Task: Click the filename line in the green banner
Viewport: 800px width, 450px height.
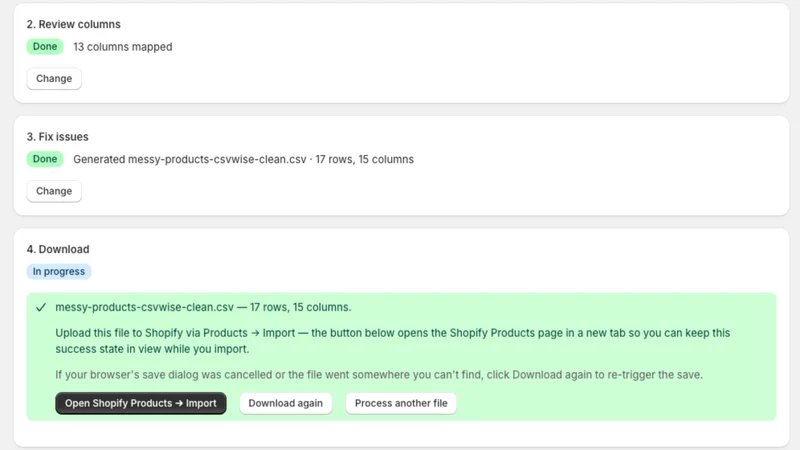Action: 203,307
